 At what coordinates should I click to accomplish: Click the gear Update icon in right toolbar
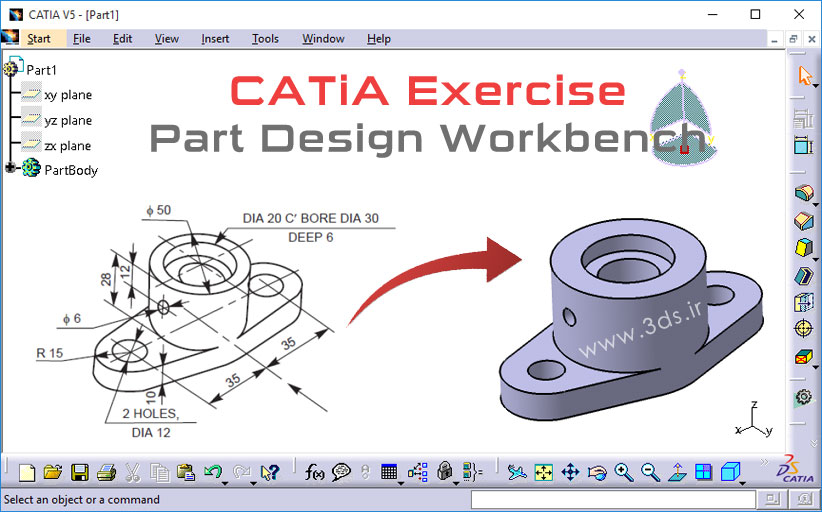tap(803, 397)
